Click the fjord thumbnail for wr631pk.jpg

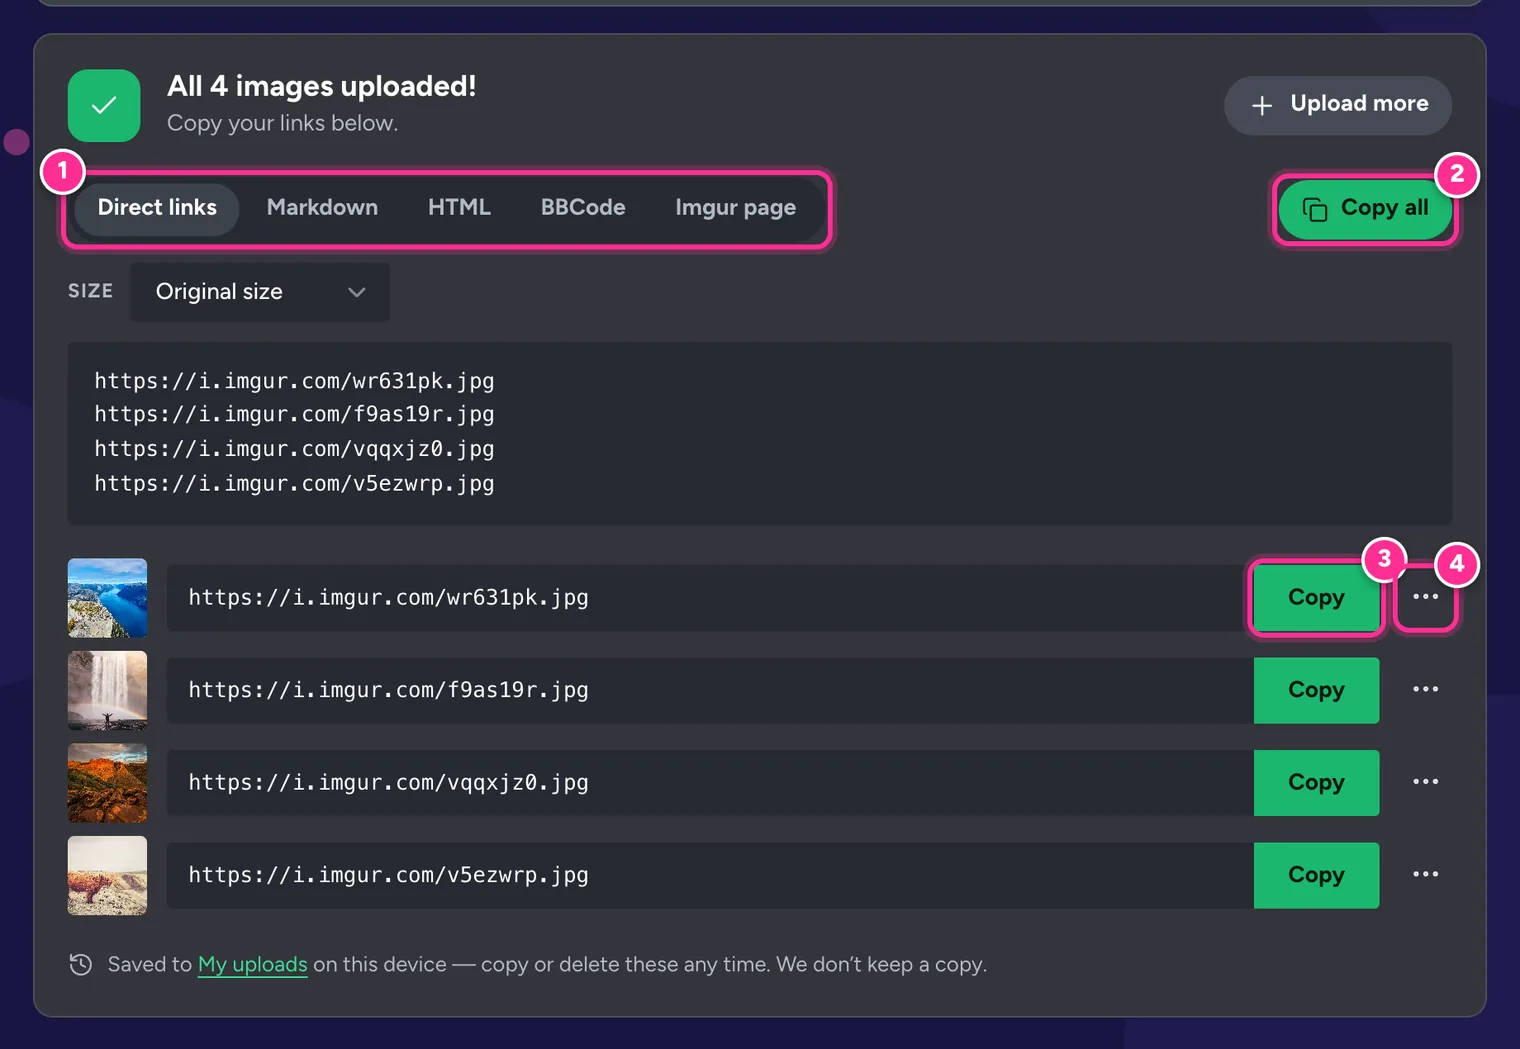click(x=107, y=598)
